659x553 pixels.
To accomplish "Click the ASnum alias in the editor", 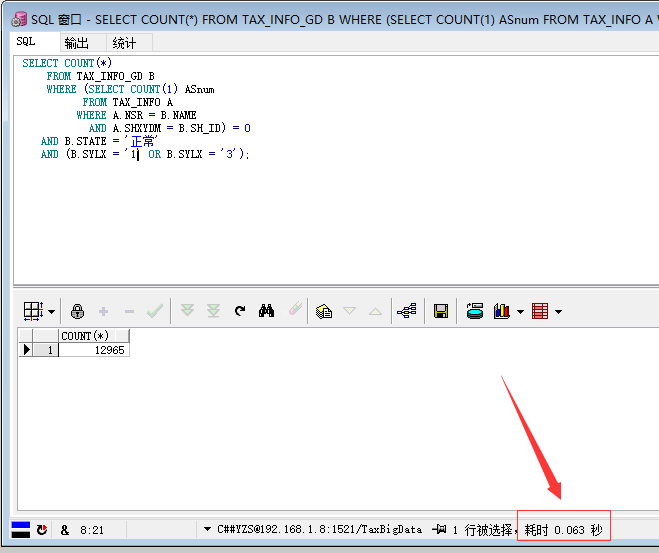I will pos(200,89).
